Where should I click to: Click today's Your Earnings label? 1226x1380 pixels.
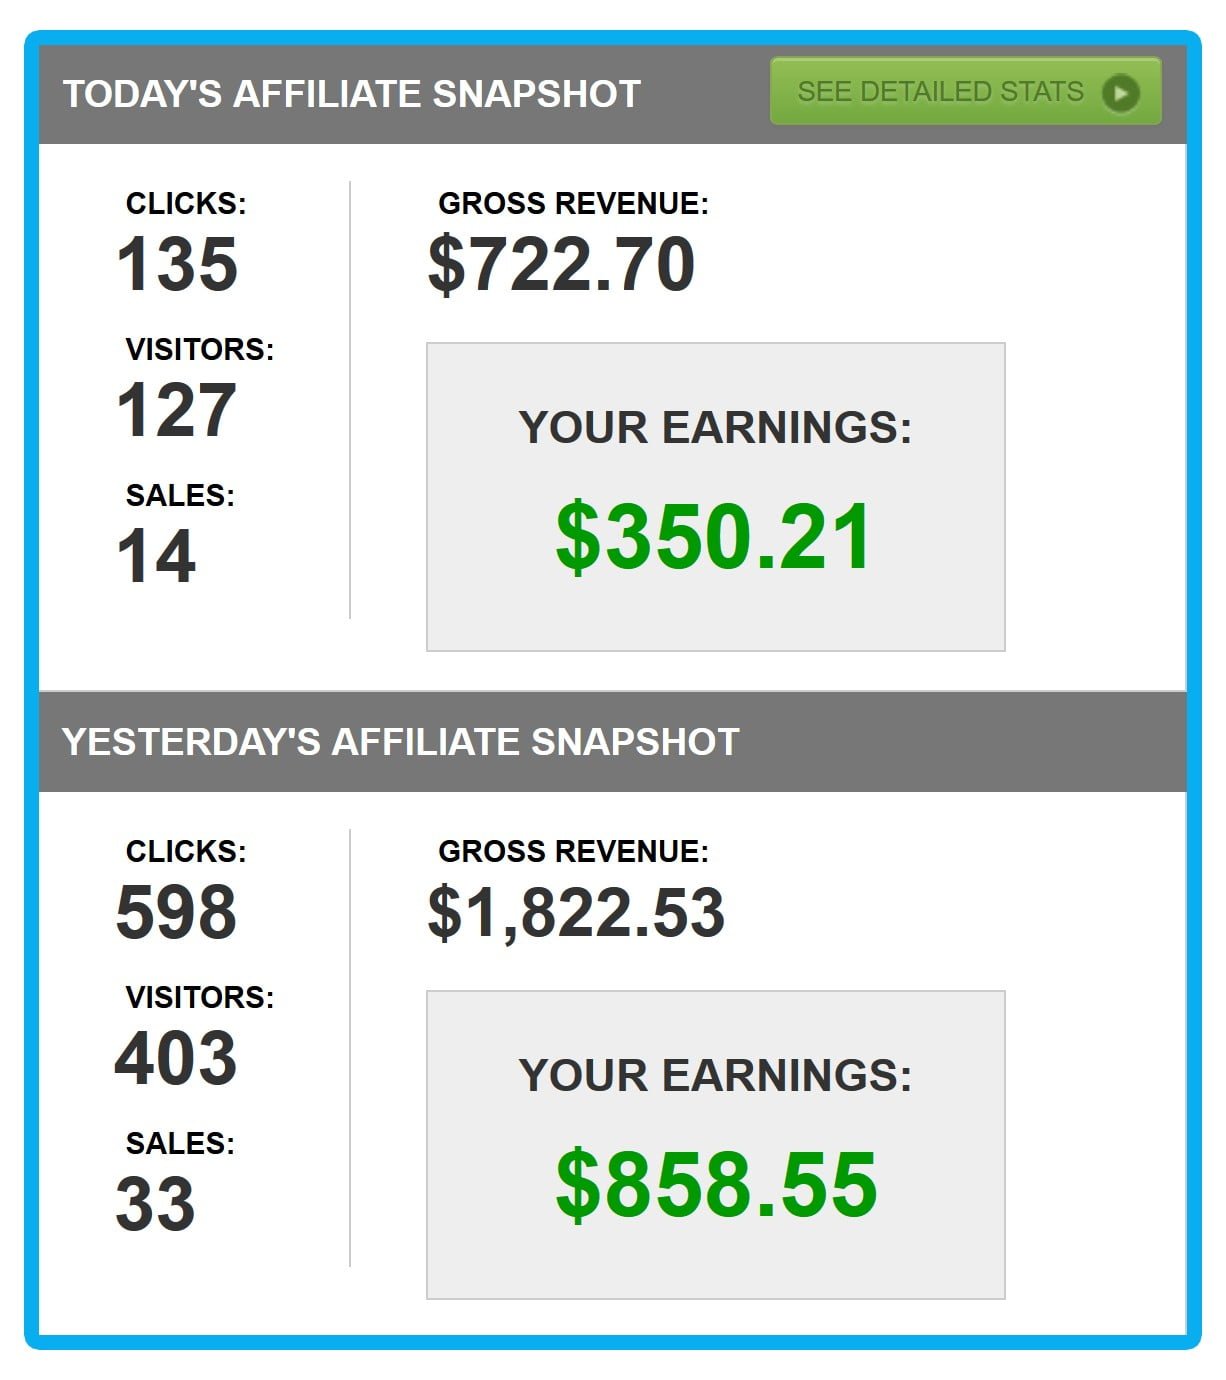[715, 428]
